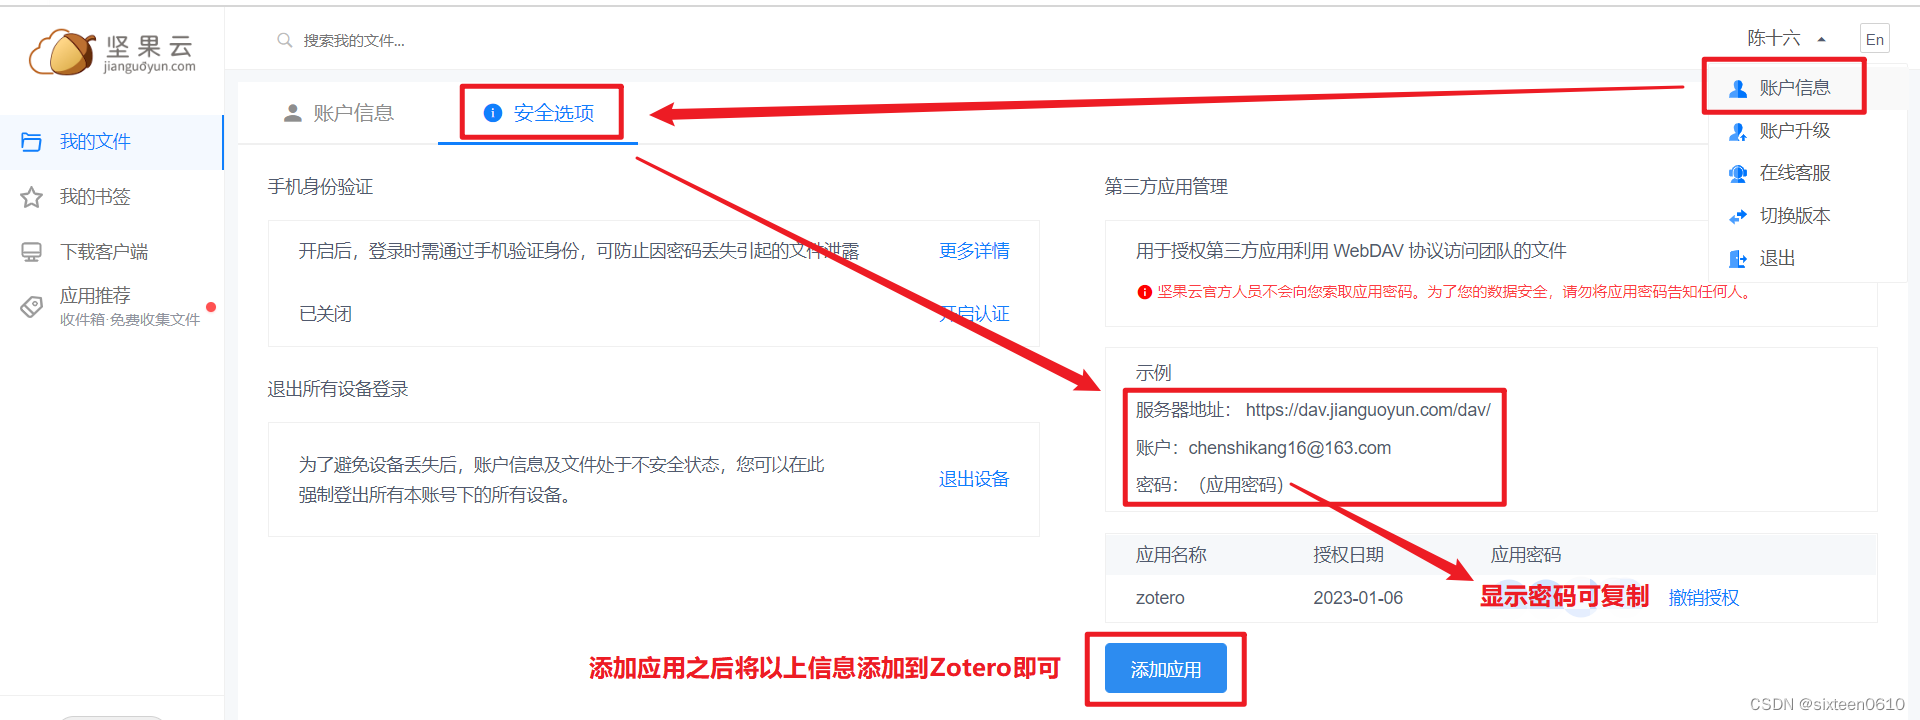Switch to the 安全选项 tab
This screenshot has width=1920, height=720.
coord(539,113)
